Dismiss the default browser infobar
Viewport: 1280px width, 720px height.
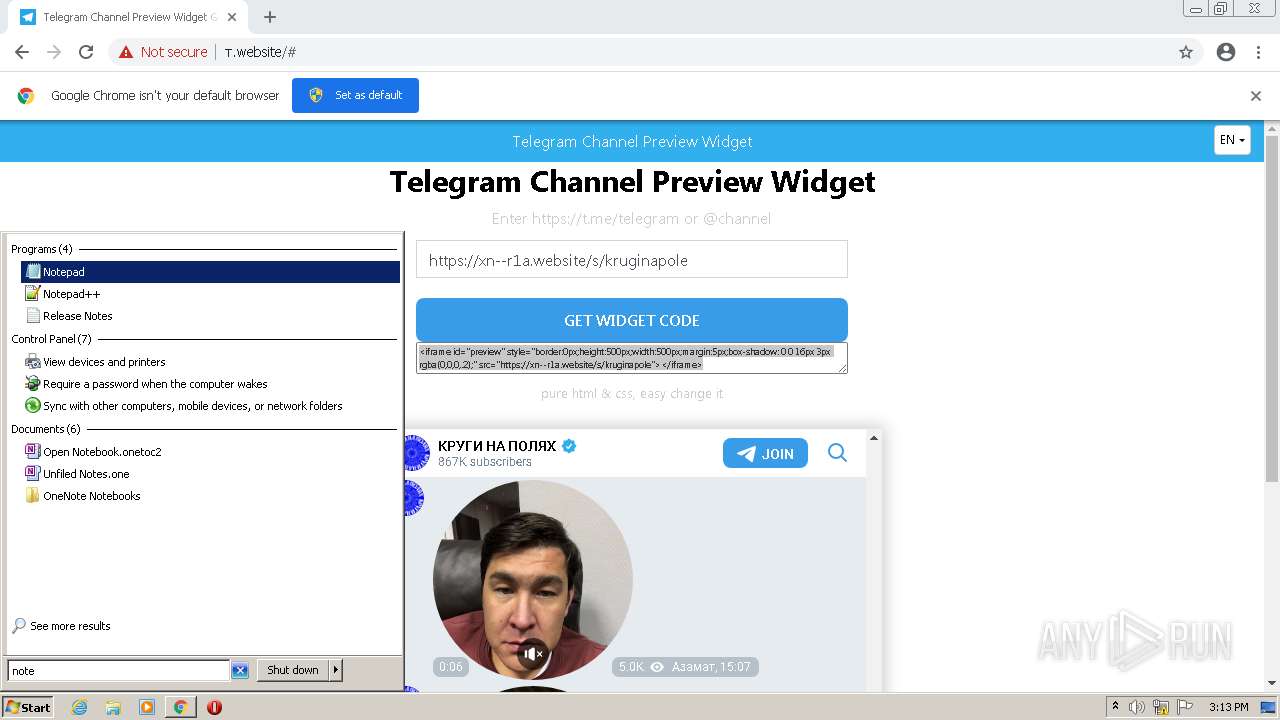tap(1256, 96)
